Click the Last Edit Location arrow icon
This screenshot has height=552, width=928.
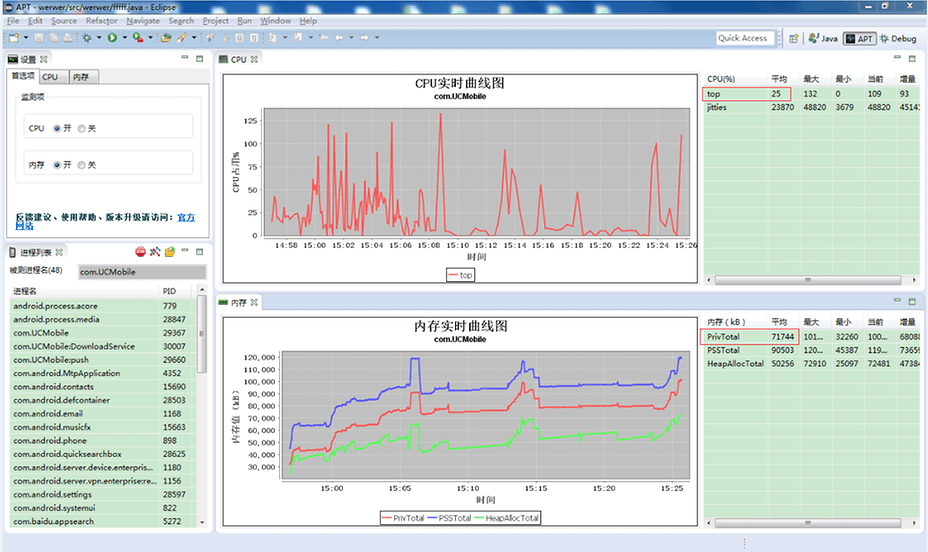click(324, 38)
